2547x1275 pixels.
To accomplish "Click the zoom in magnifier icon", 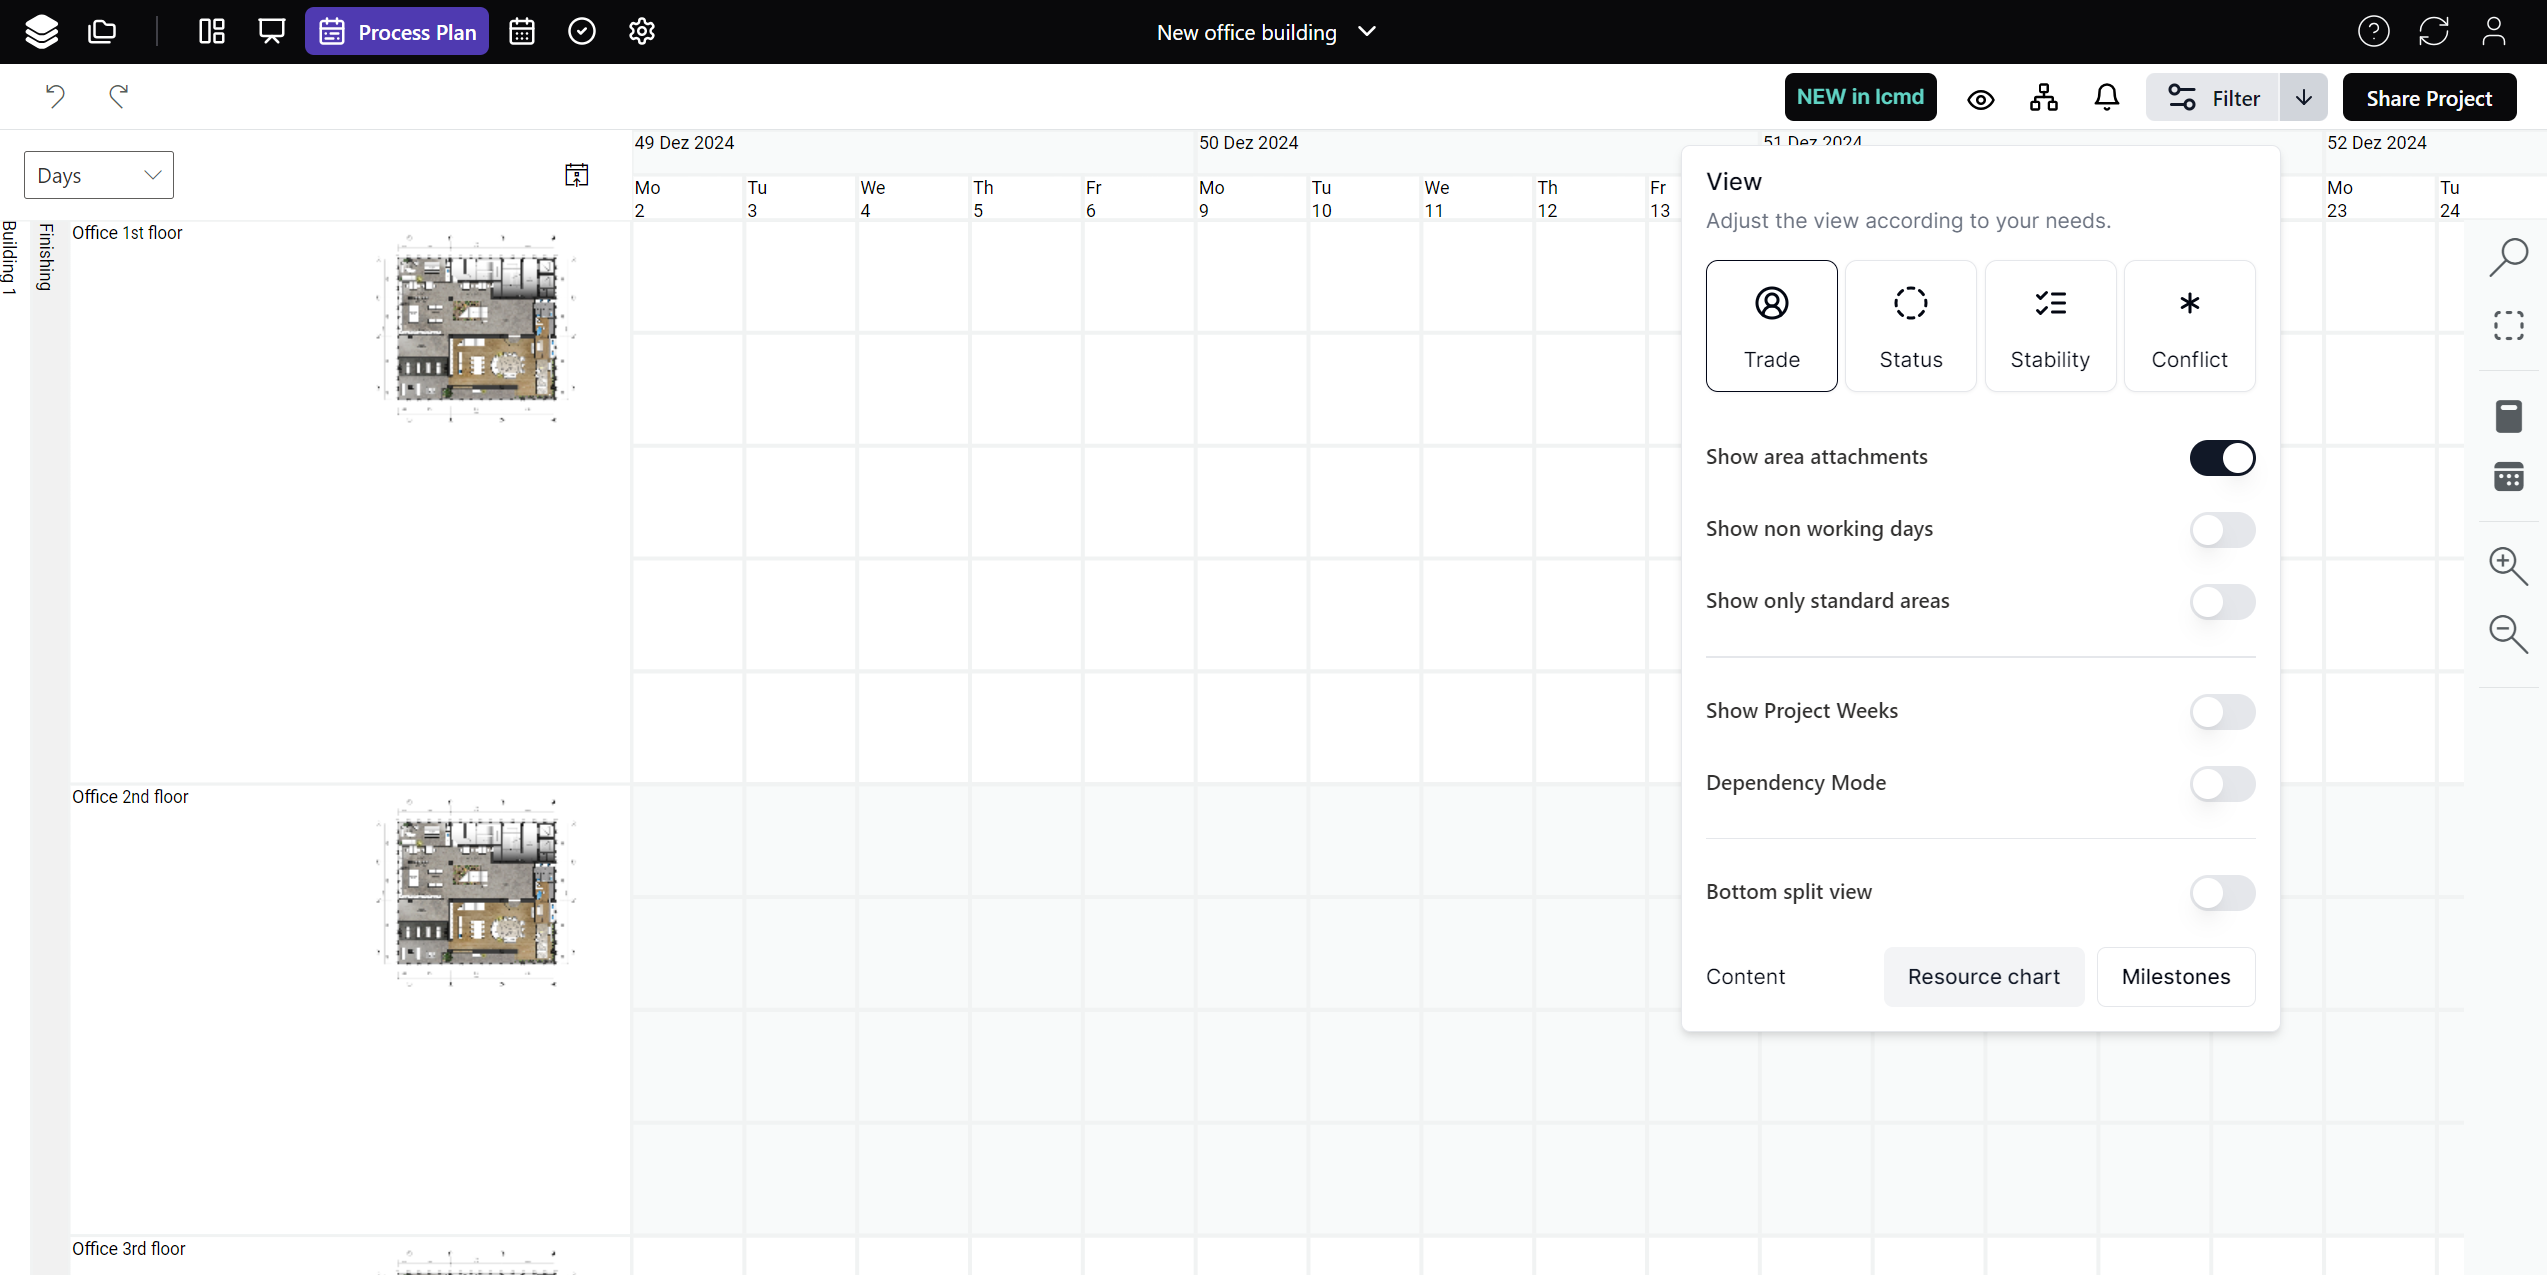I will coord(2508,566).
